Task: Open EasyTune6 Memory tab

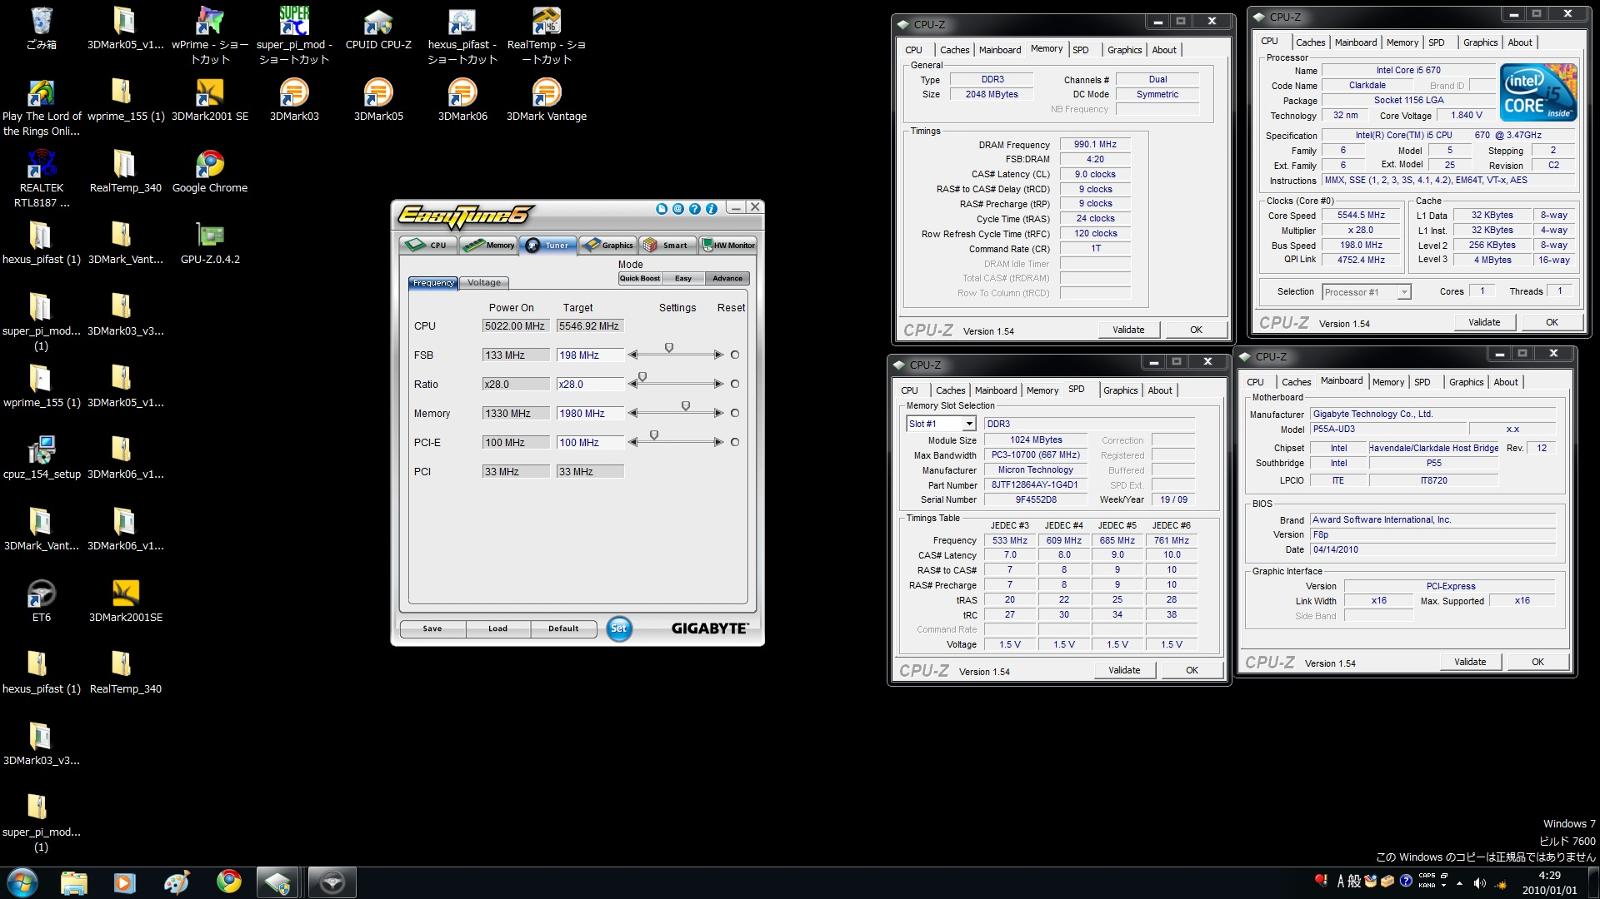Action: point(489,245)
